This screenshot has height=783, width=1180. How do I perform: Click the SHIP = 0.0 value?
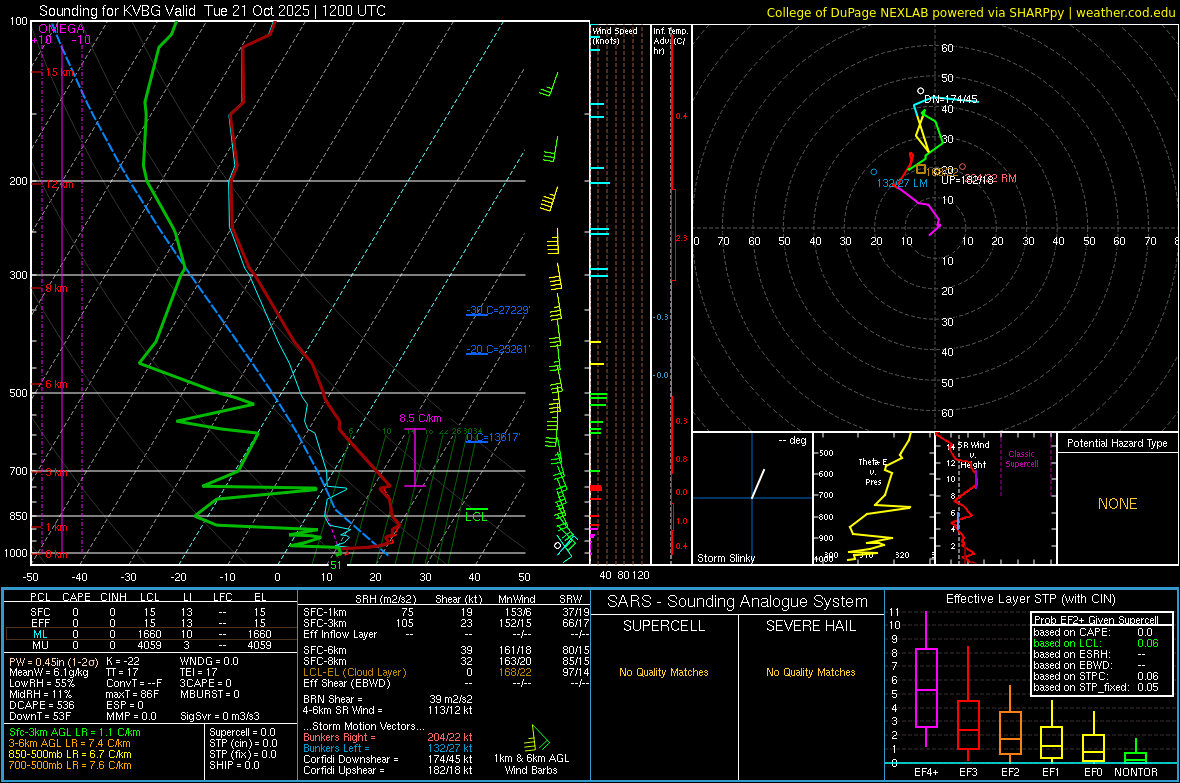pos(234,765)
